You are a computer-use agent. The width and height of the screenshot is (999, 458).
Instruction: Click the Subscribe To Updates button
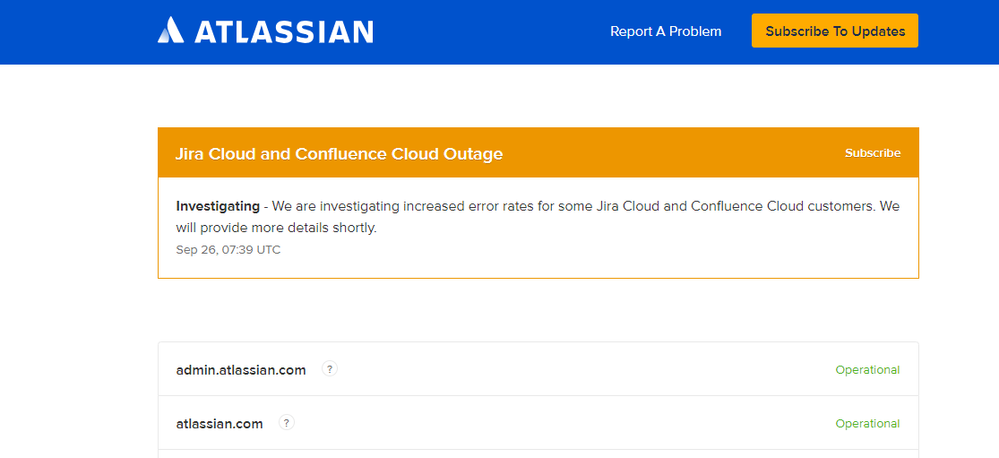tap(835, 31)
